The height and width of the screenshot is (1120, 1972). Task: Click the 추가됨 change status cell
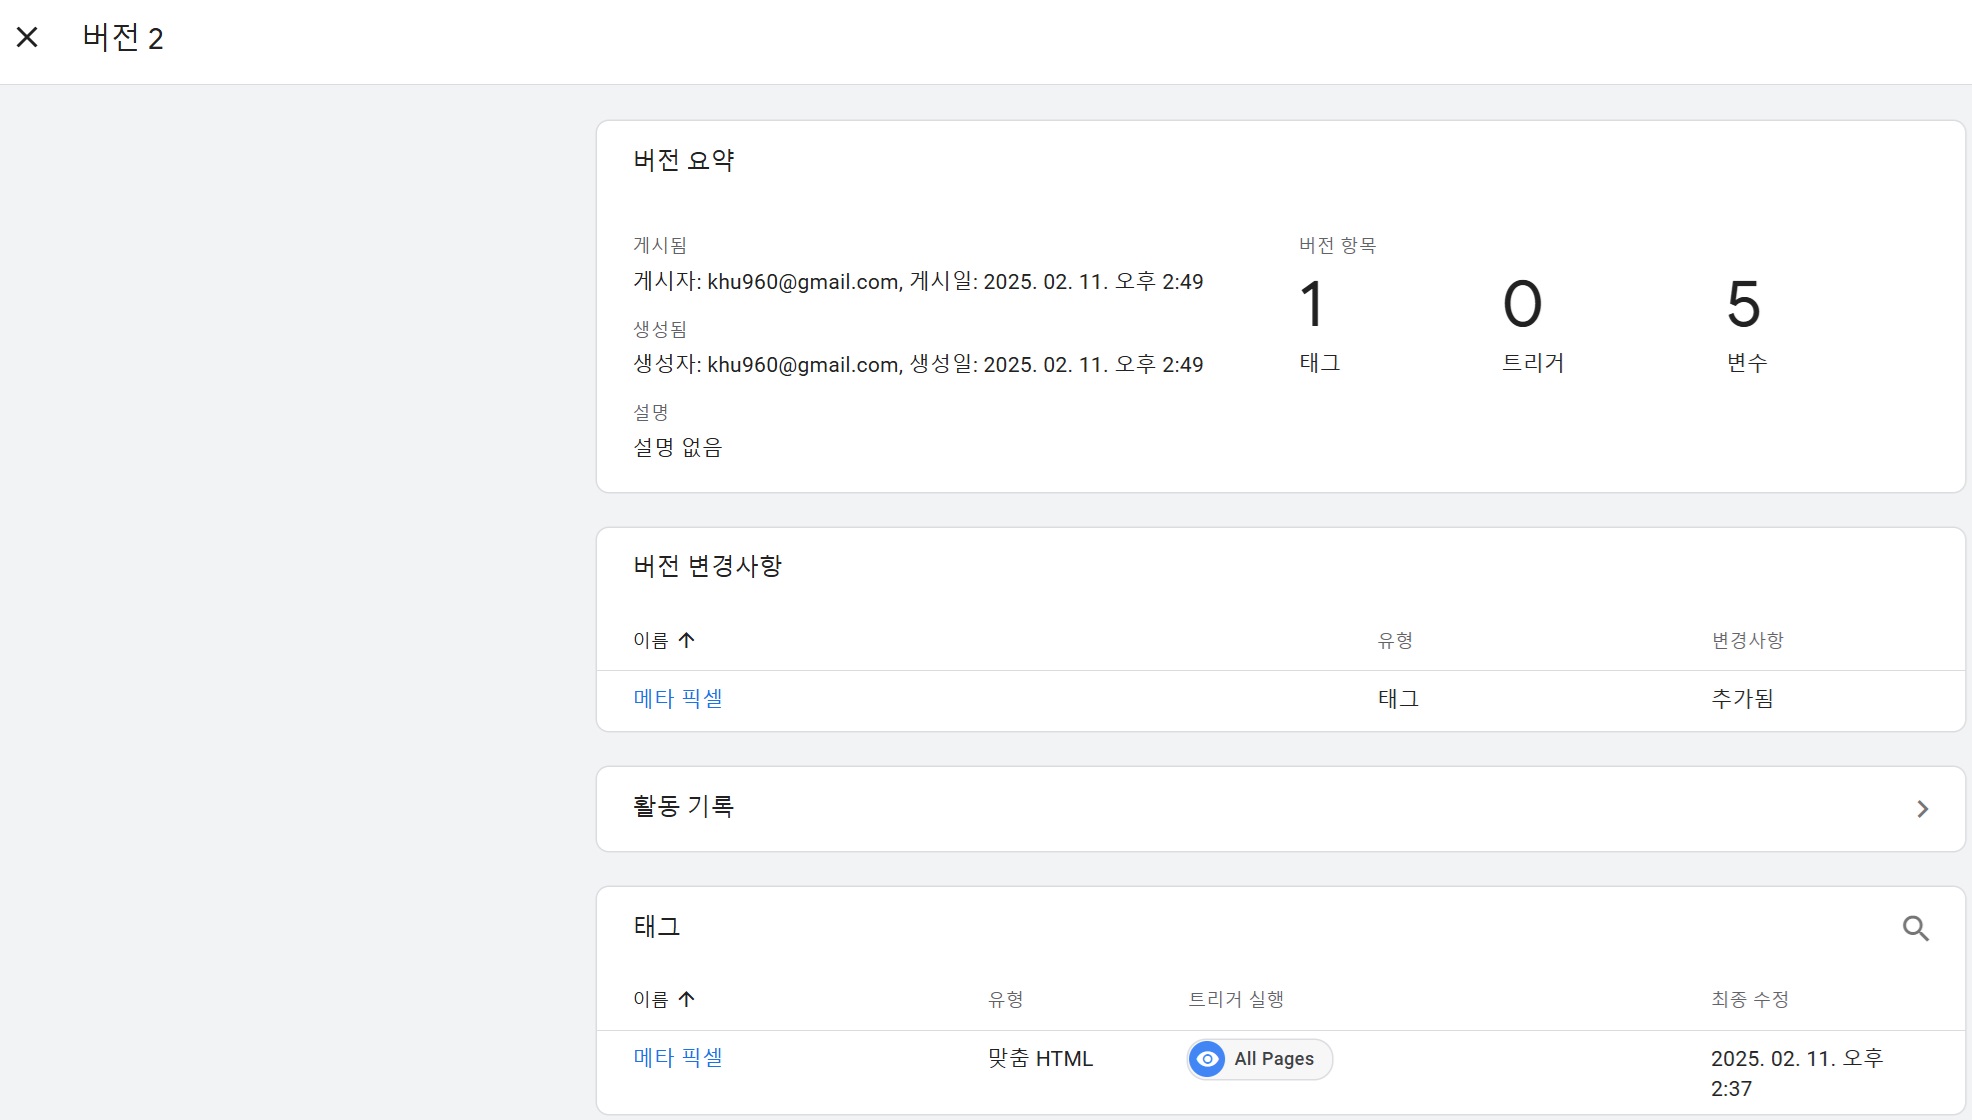[x=1742, y=699]
